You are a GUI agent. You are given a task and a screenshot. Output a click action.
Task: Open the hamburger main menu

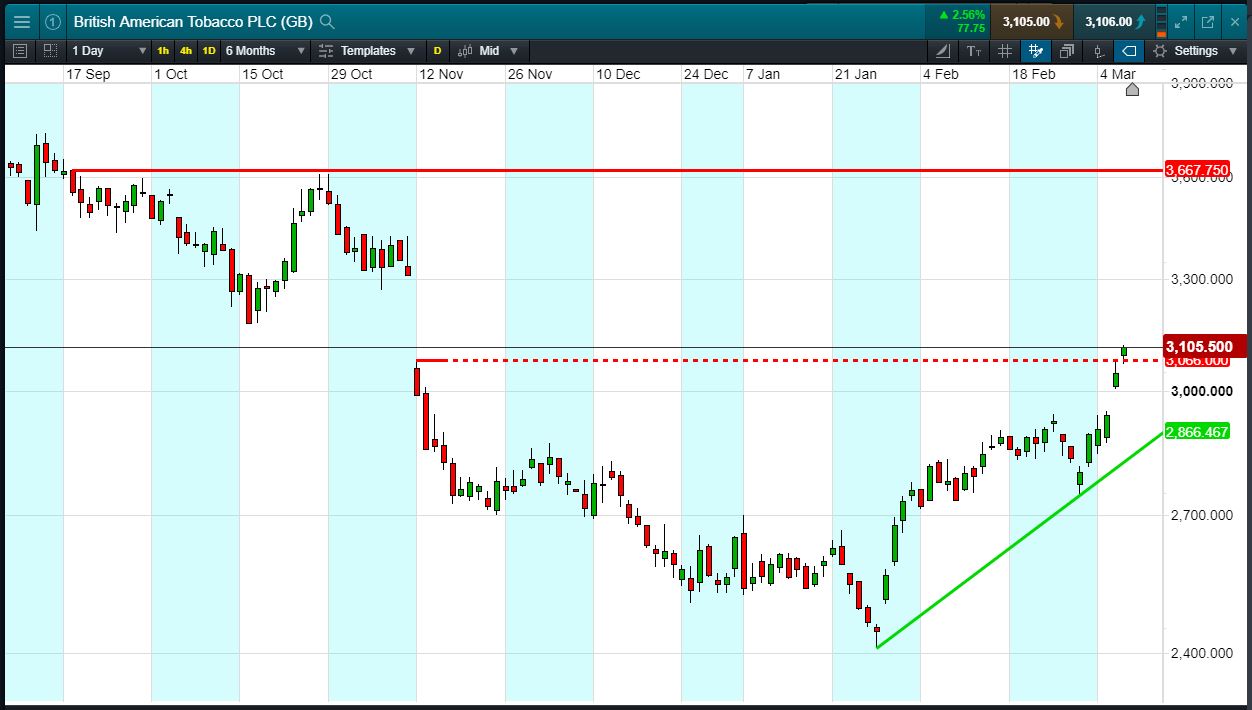21,21
